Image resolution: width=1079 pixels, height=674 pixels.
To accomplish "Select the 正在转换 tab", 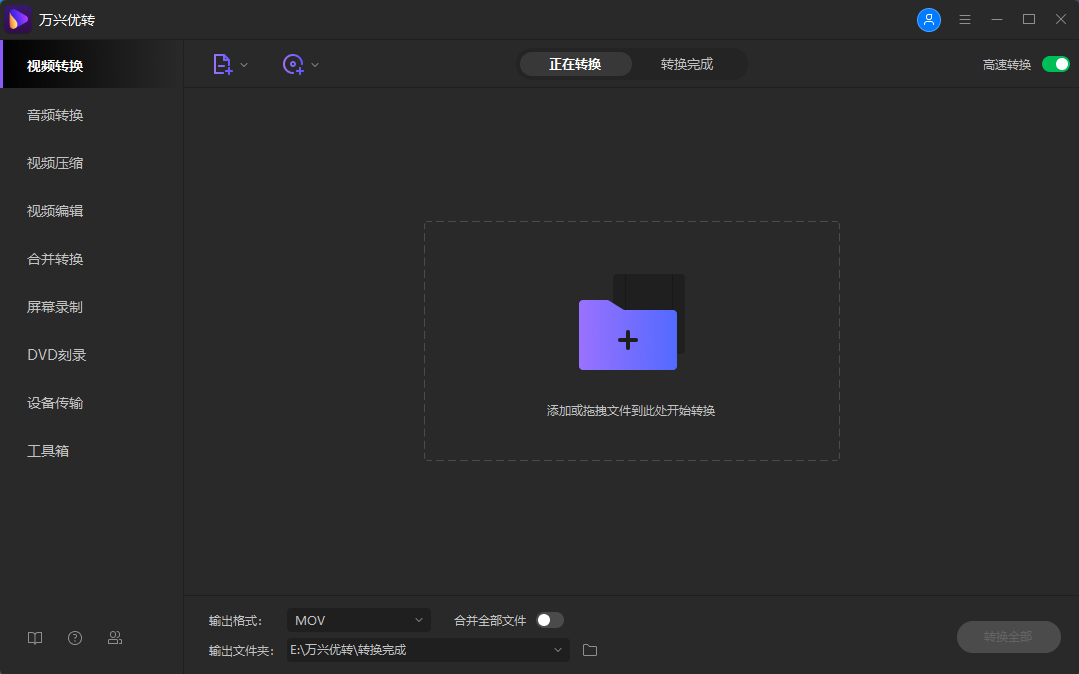I will coord(575,63).
